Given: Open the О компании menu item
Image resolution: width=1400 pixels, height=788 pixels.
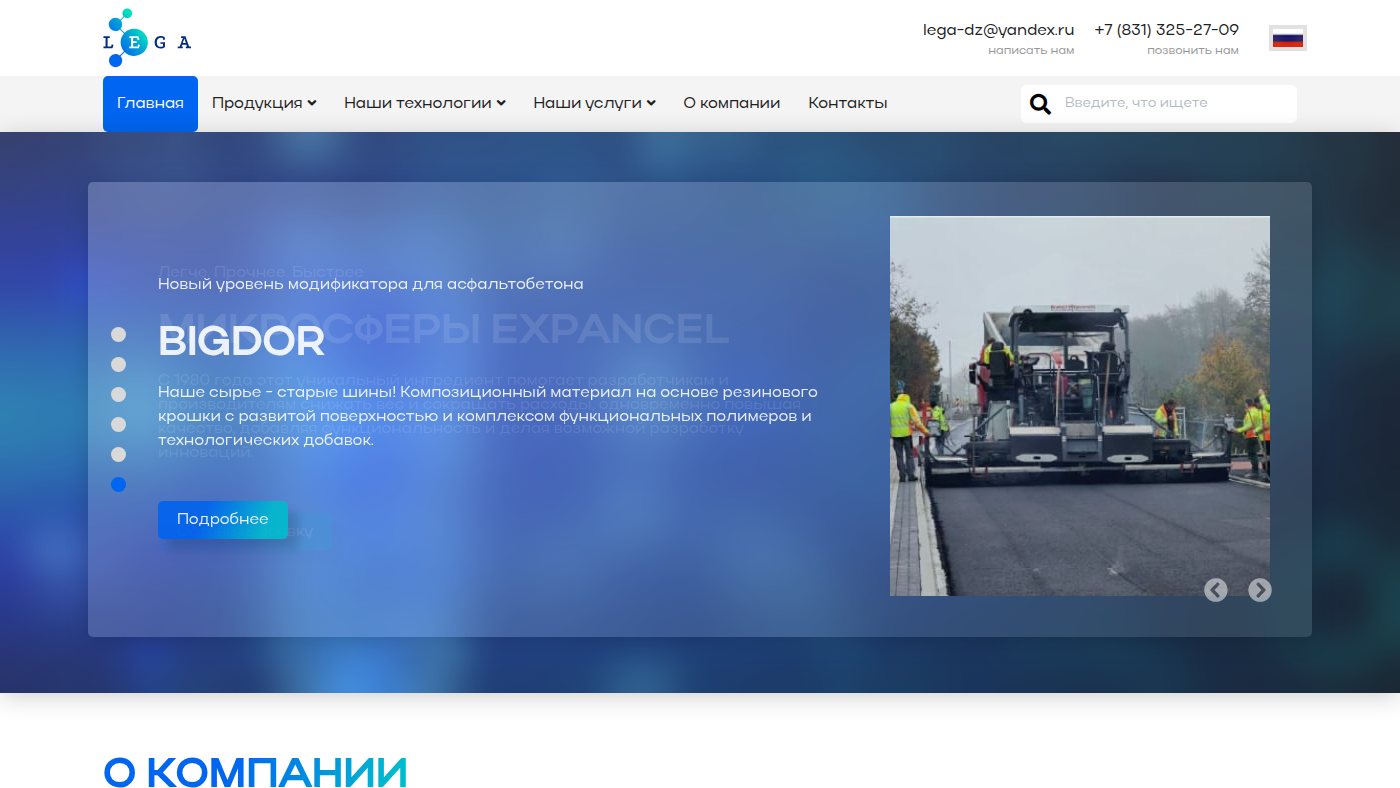Looking at the screenshot, I should coord(732,103).
